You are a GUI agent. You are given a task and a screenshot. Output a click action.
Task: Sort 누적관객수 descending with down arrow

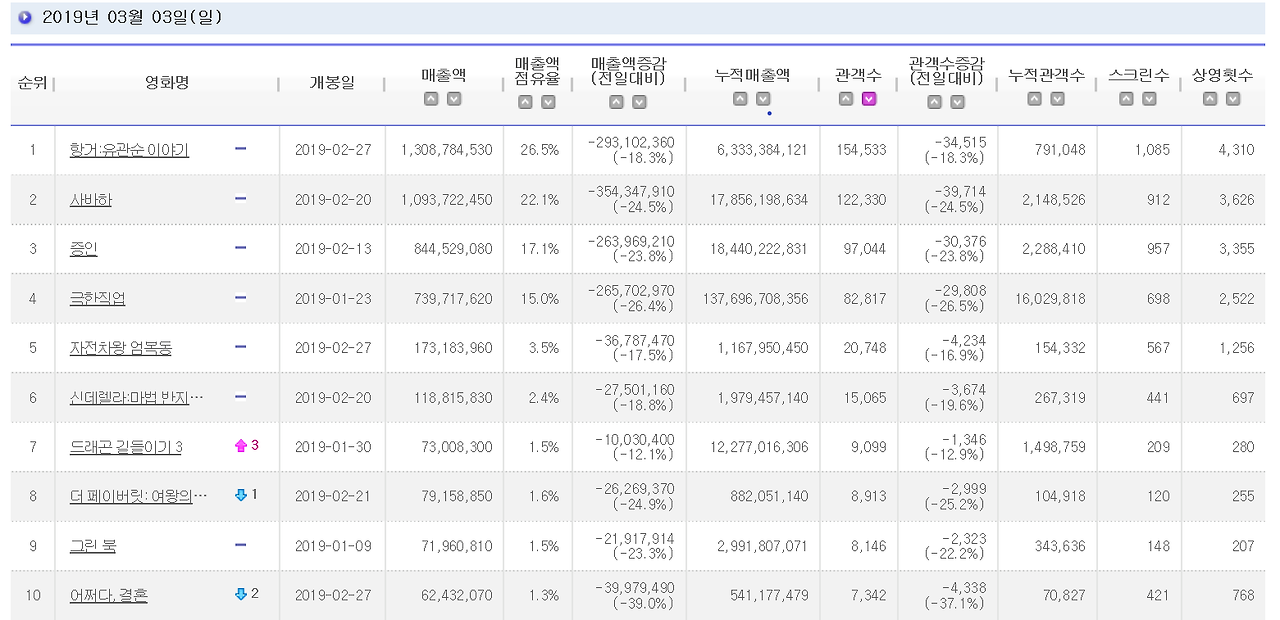(1057, 99)
